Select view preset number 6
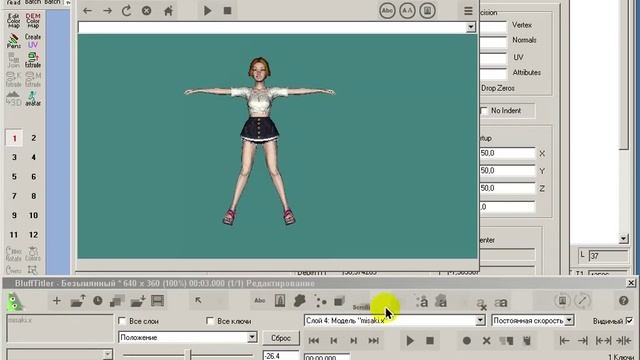 33,177
